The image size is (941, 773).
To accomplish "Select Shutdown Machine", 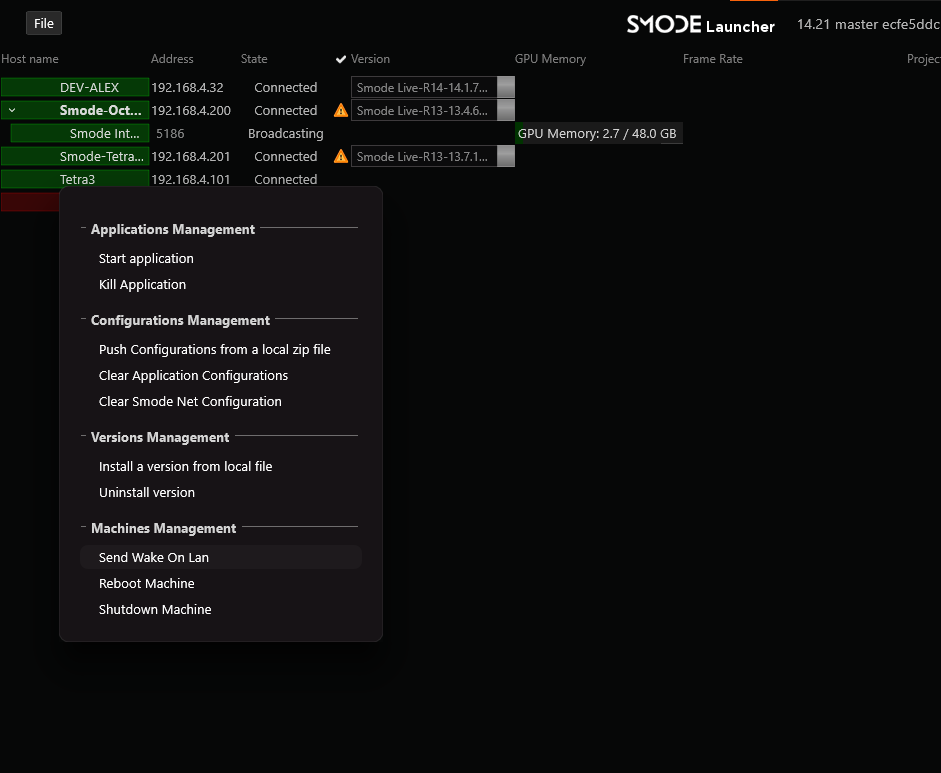I will point(155,609).
